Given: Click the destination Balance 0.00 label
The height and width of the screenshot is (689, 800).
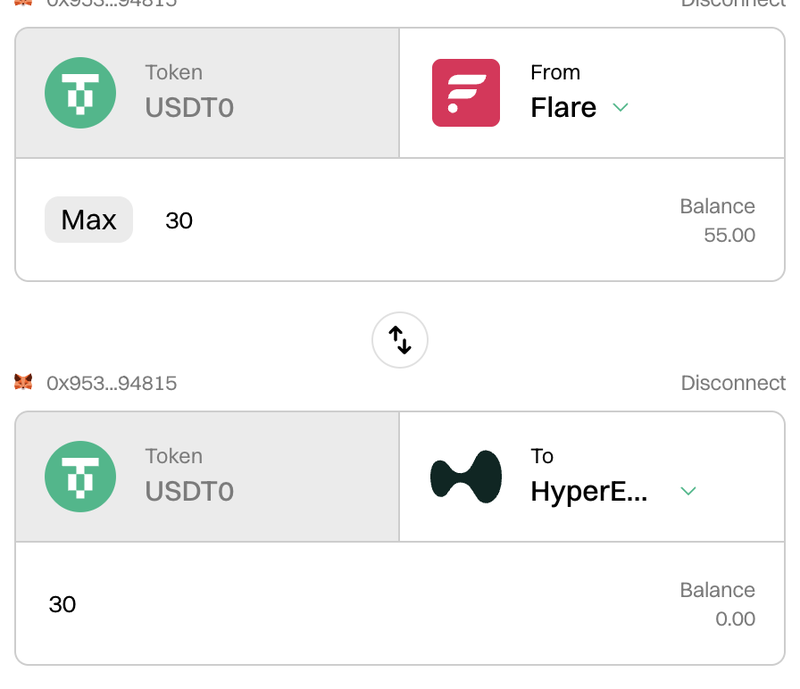Looking at the screenshot, I should 717,604.
